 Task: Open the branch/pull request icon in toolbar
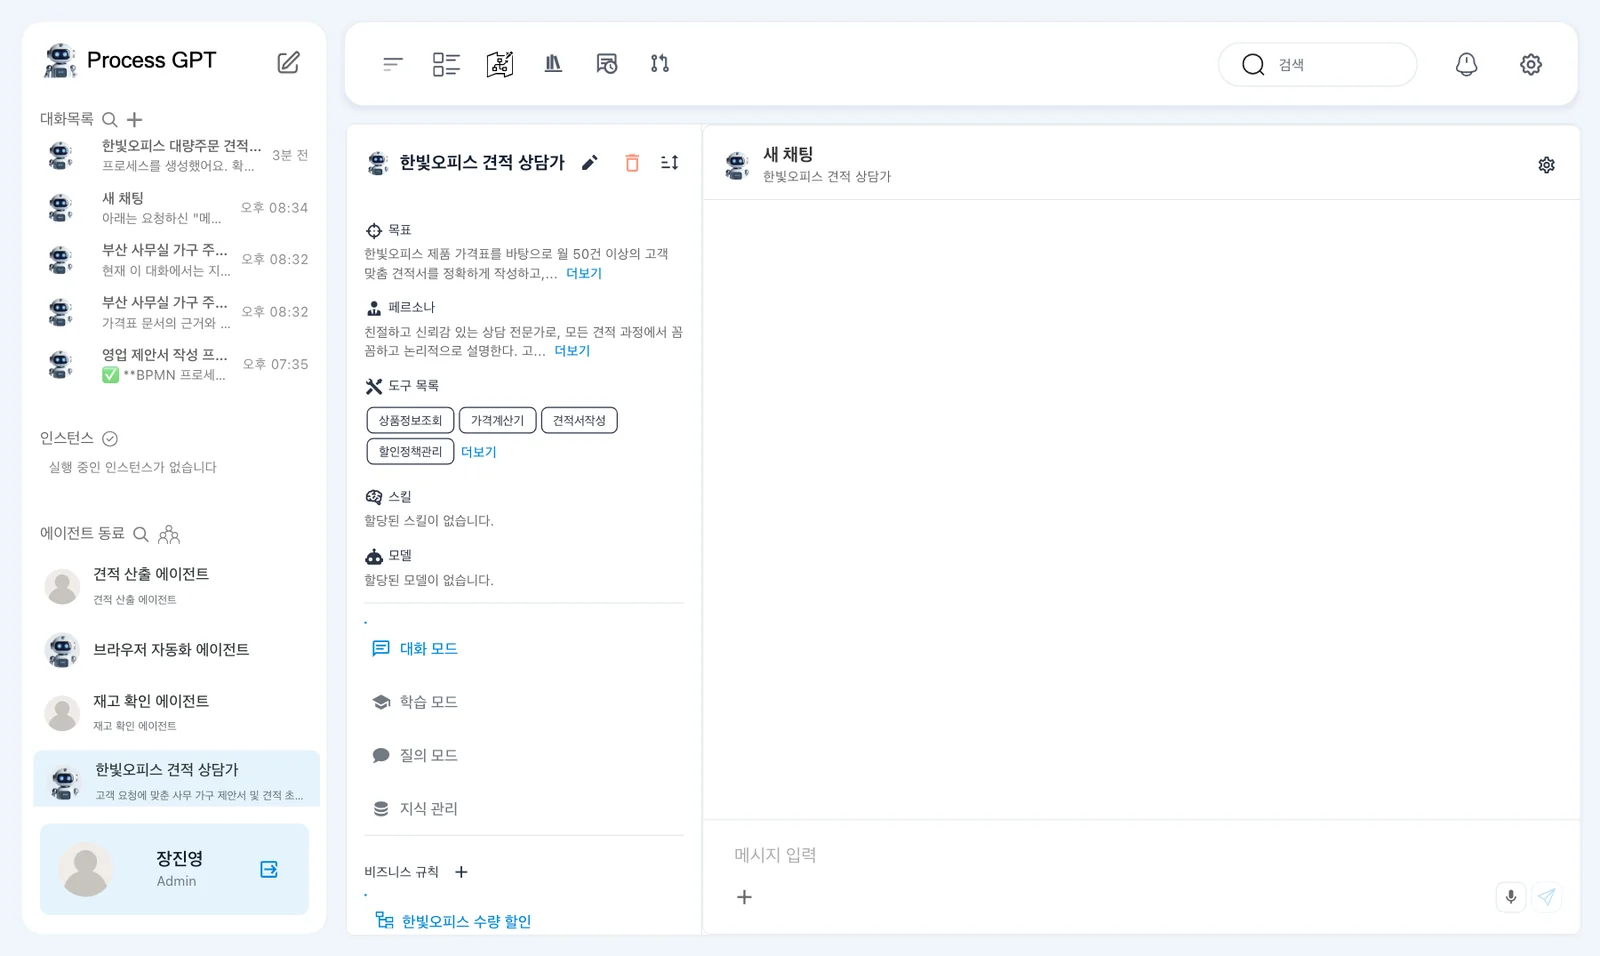tap(660, 64)
